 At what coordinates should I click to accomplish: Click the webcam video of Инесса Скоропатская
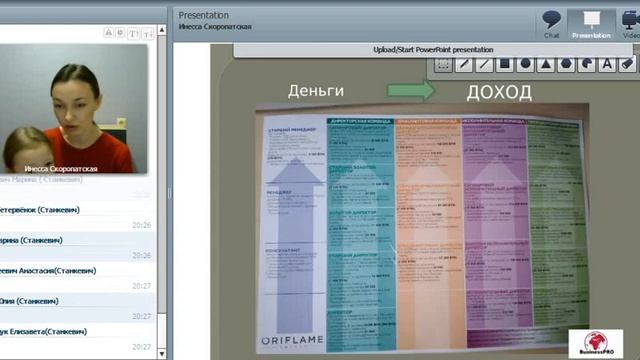coord(73,109)
